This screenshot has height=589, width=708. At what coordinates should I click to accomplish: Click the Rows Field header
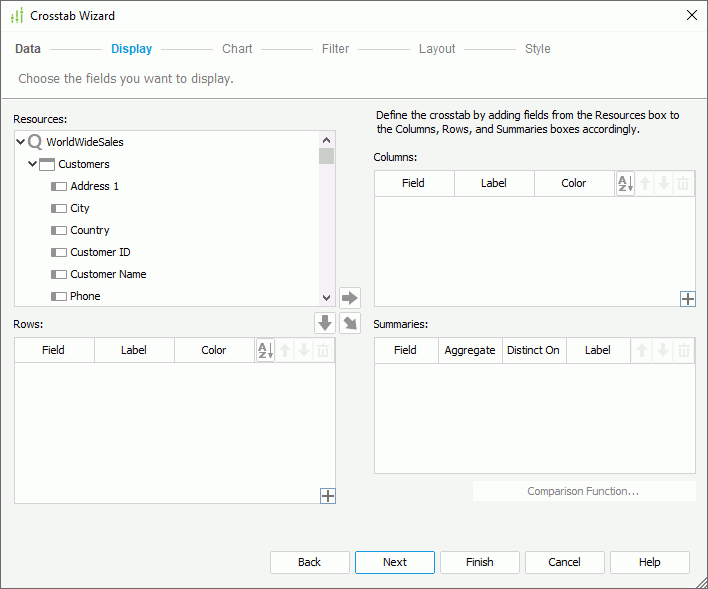click(54, 350)
